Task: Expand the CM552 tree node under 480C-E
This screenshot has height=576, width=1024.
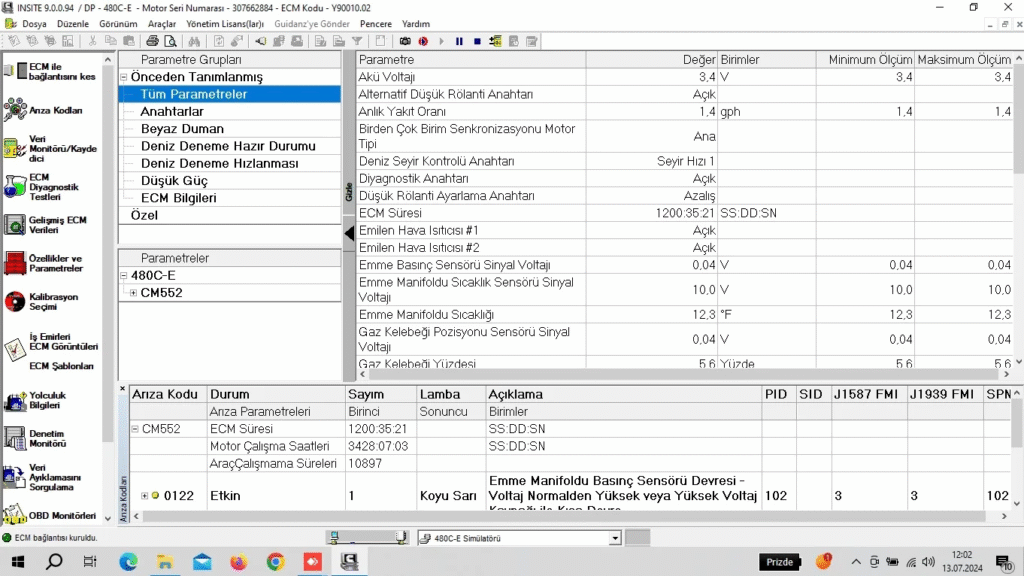Action: tap(134, 293)
